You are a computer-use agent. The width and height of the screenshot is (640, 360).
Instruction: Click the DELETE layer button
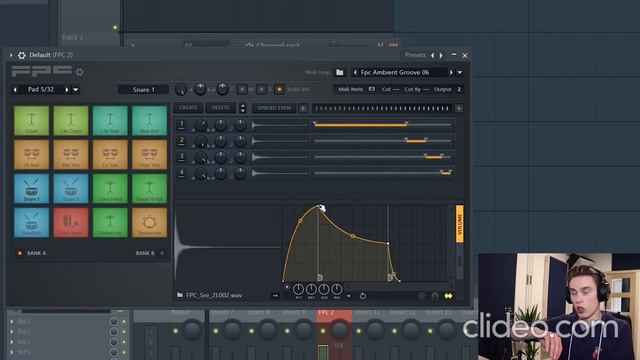220,108
